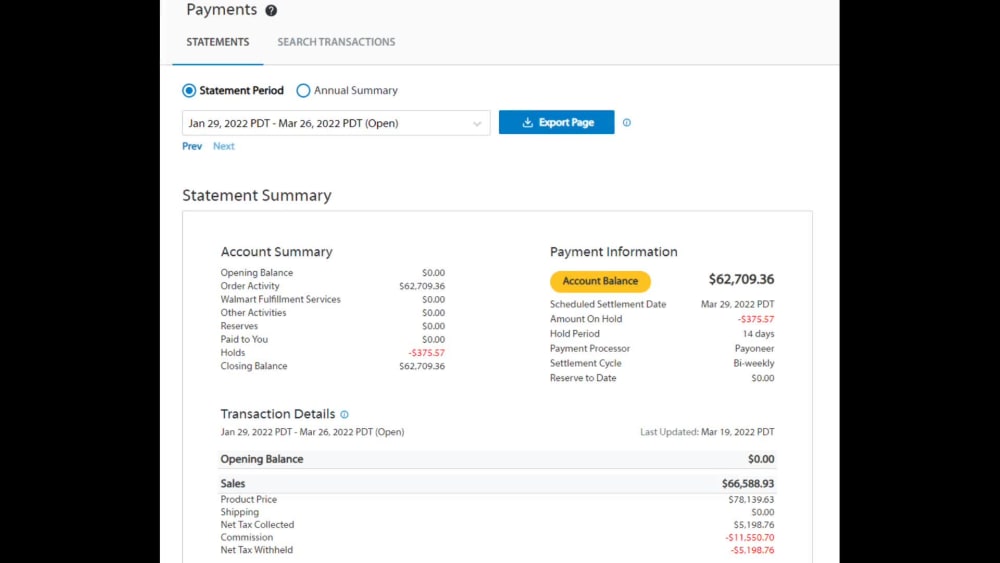Click the Amount On Hold value
The width and height of the screenshot is (1000, 563).
tap(756, 319)
